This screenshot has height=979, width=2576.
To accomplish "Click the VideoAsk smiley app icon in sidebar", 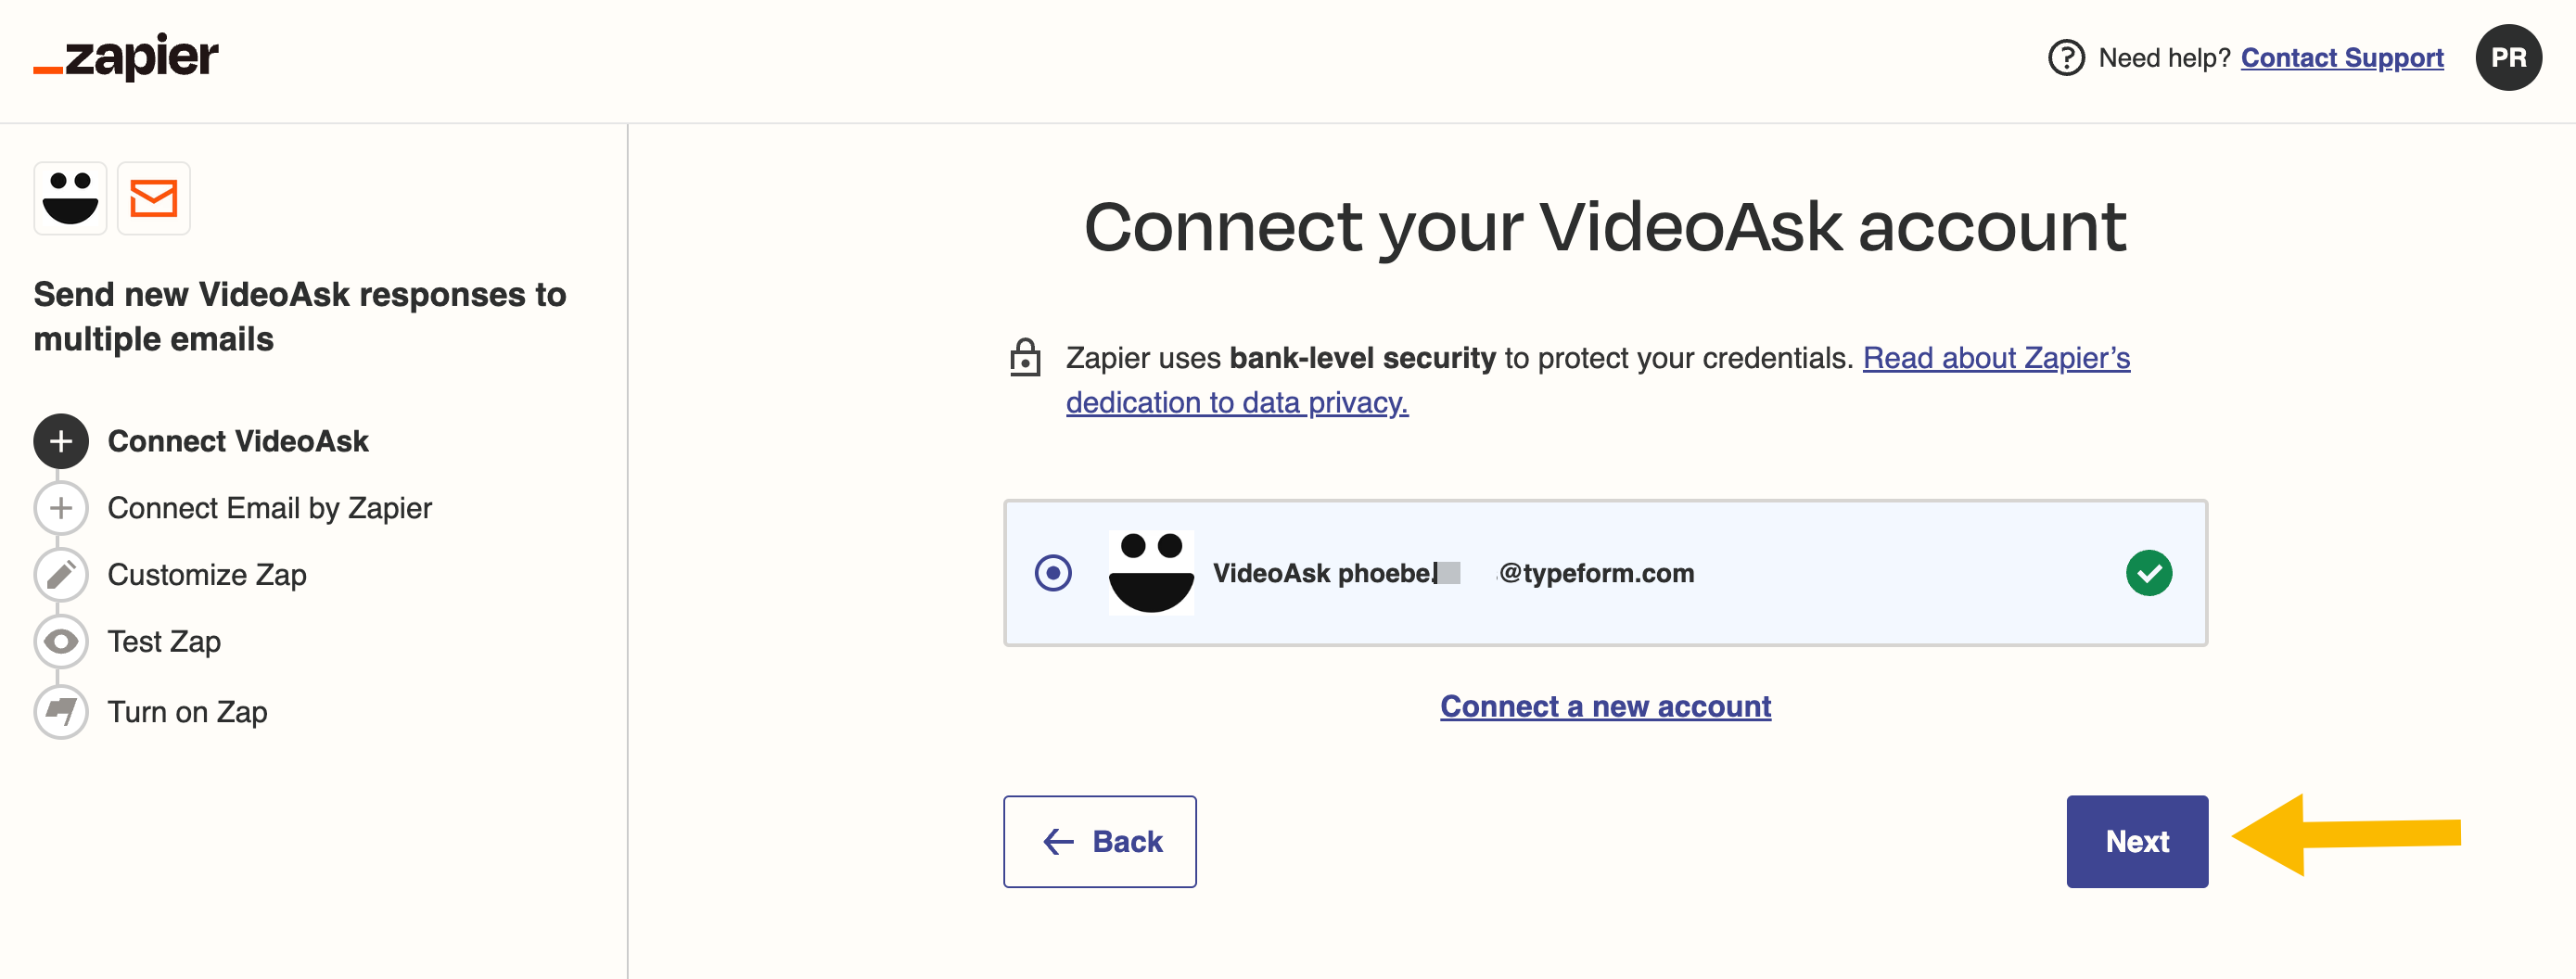I will click(x=70, y=198).
